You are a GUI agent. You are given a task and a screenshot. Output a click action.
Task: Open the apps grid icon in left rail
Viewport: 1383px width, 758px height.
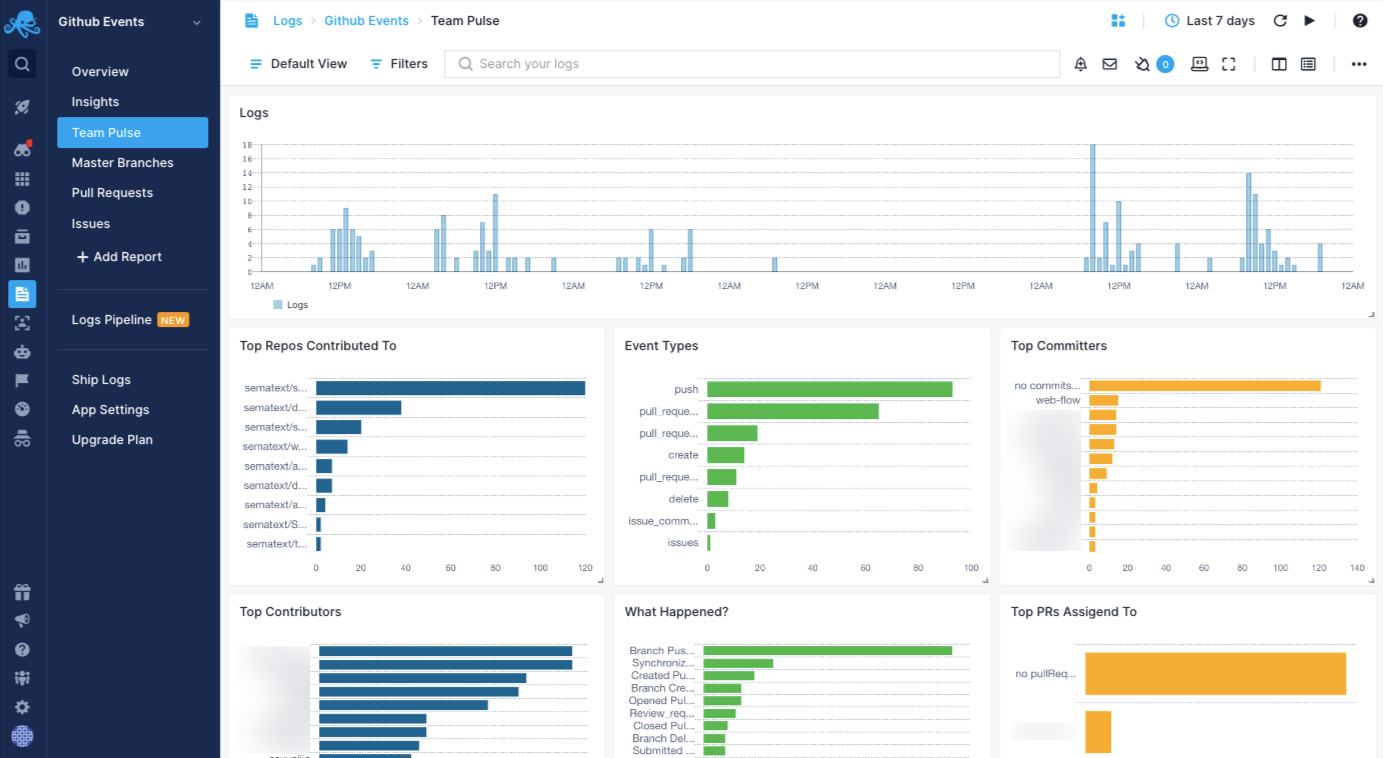coord(22,179)
